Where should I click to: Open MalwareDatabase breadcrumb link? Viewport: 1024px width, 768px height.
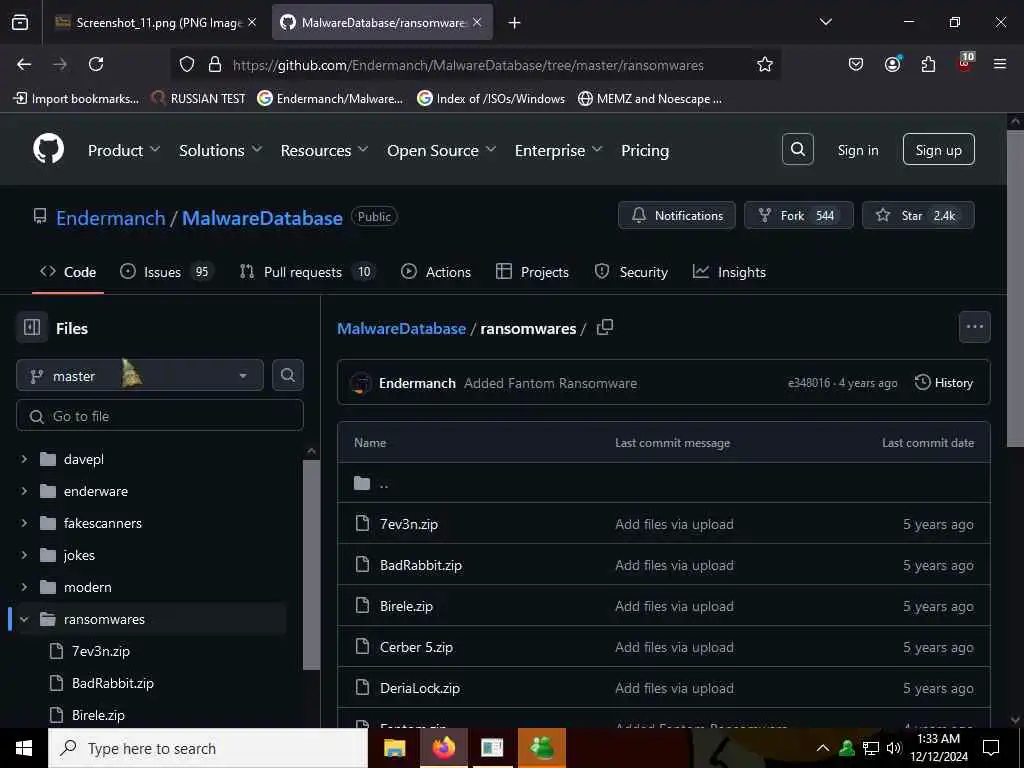(401, 328)
